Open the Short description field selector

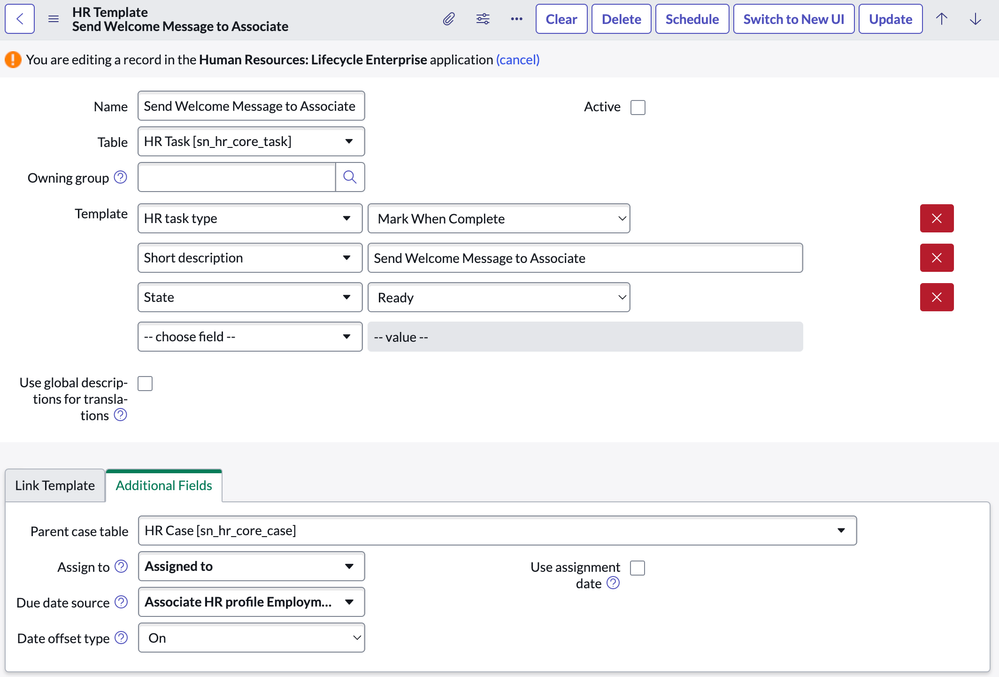[x=250, y=258]
